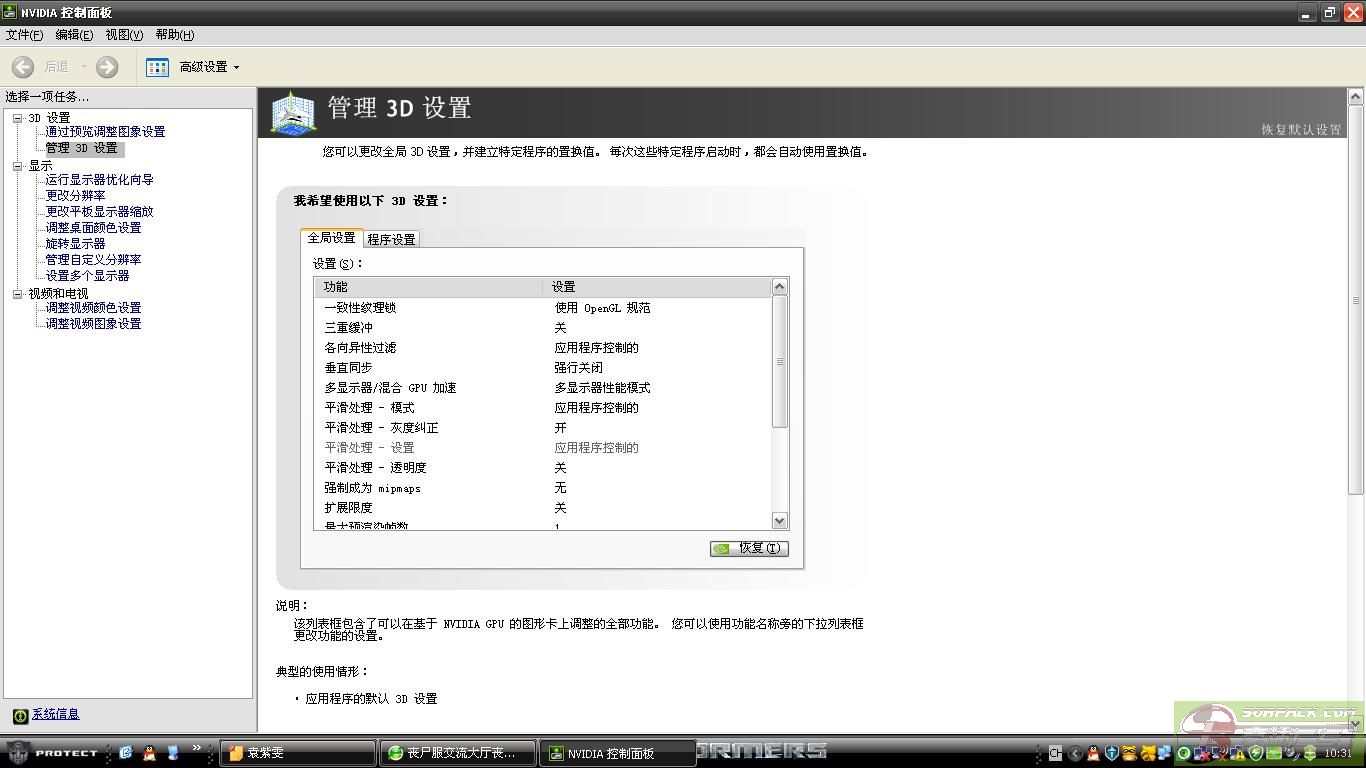Image resolution: width=1366 pixels, height=768 pixels.
Task: Switch to the 程序设置 tab
Action: point(391,239)
